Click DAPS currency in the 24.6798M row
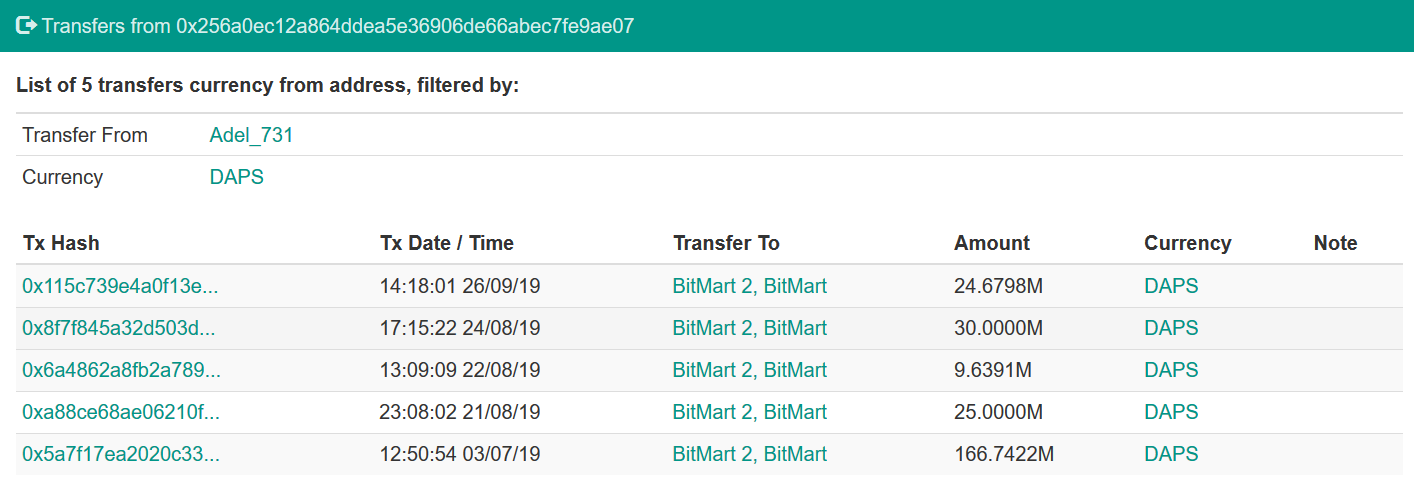 click(x=1171, y=286)
